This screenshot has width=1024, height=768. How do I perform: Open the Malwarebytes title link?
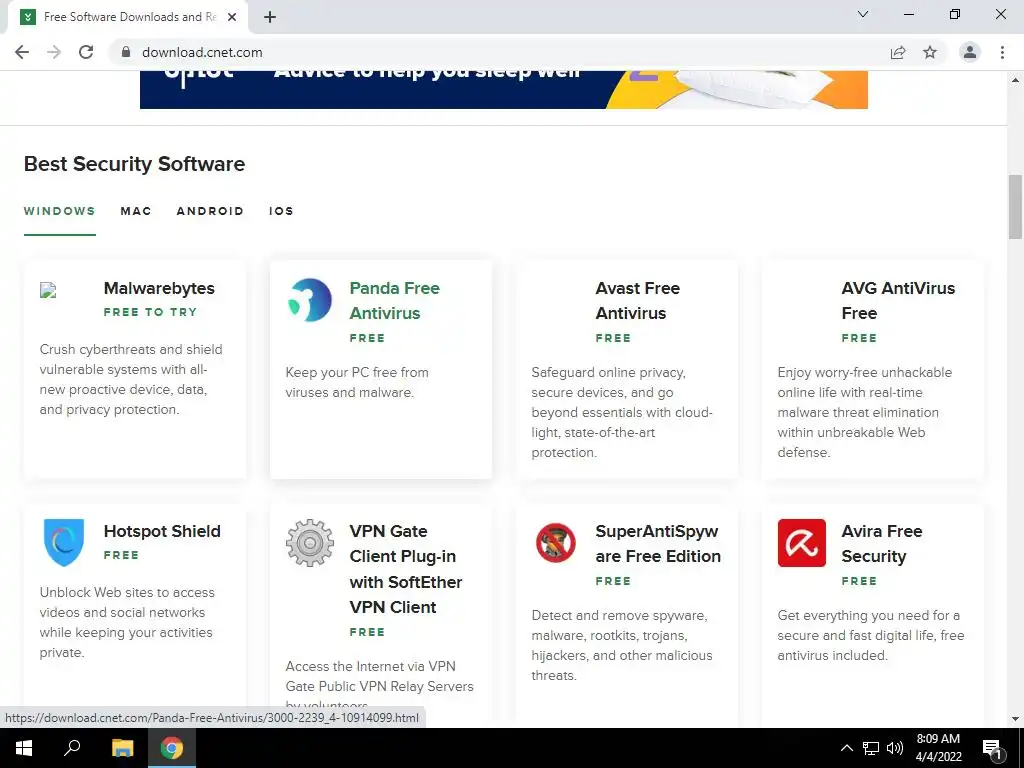tap(159, 288)
